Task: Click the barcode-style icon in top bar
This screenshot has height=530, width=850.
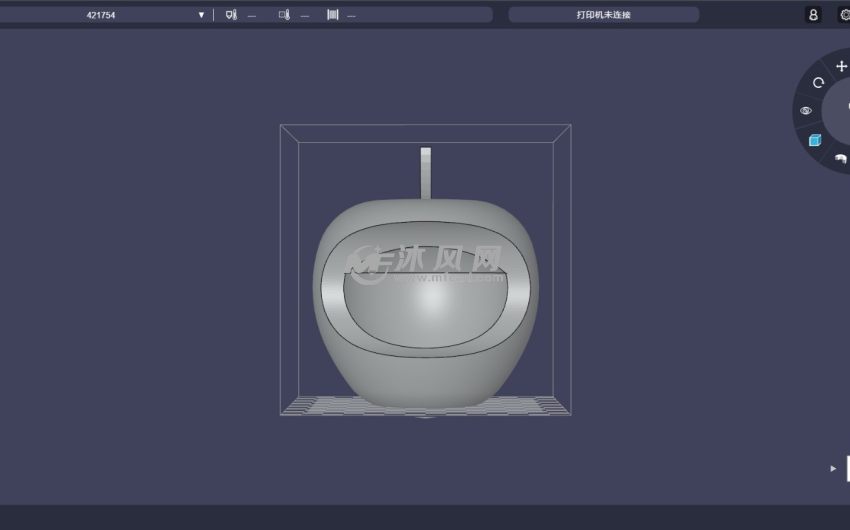Action: (x=332, y=15)
